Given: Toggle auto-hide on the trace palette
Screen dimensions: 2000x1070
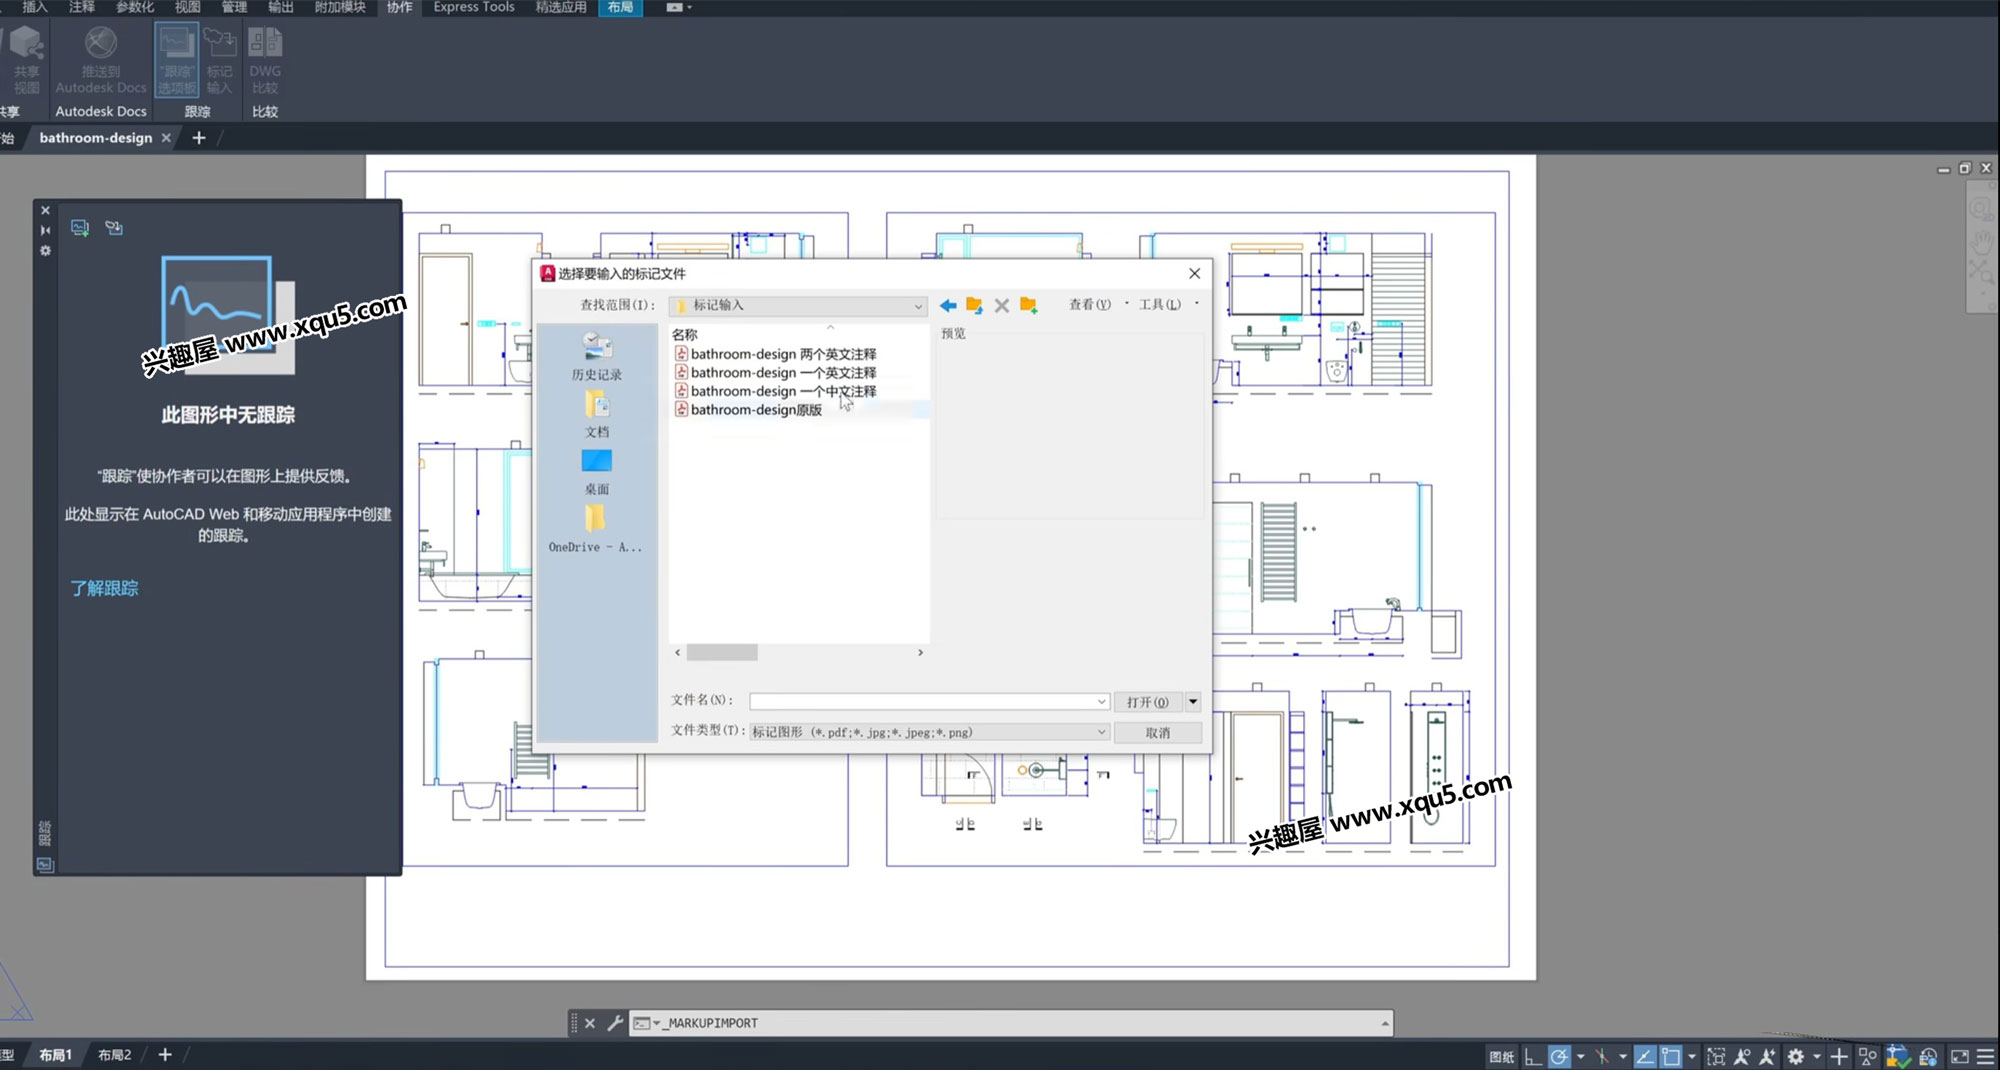Looking at the screenshot, I should (45, 230).
